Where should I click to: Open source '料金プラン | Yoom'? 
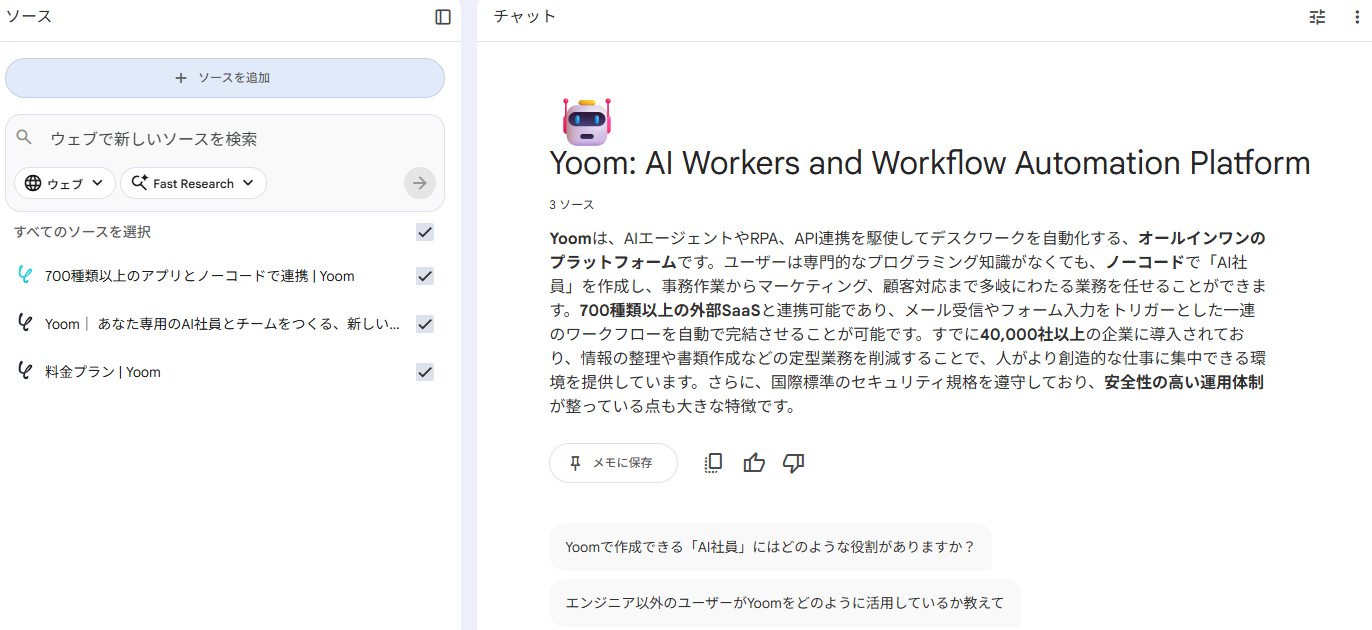click(x=103, y=372)
